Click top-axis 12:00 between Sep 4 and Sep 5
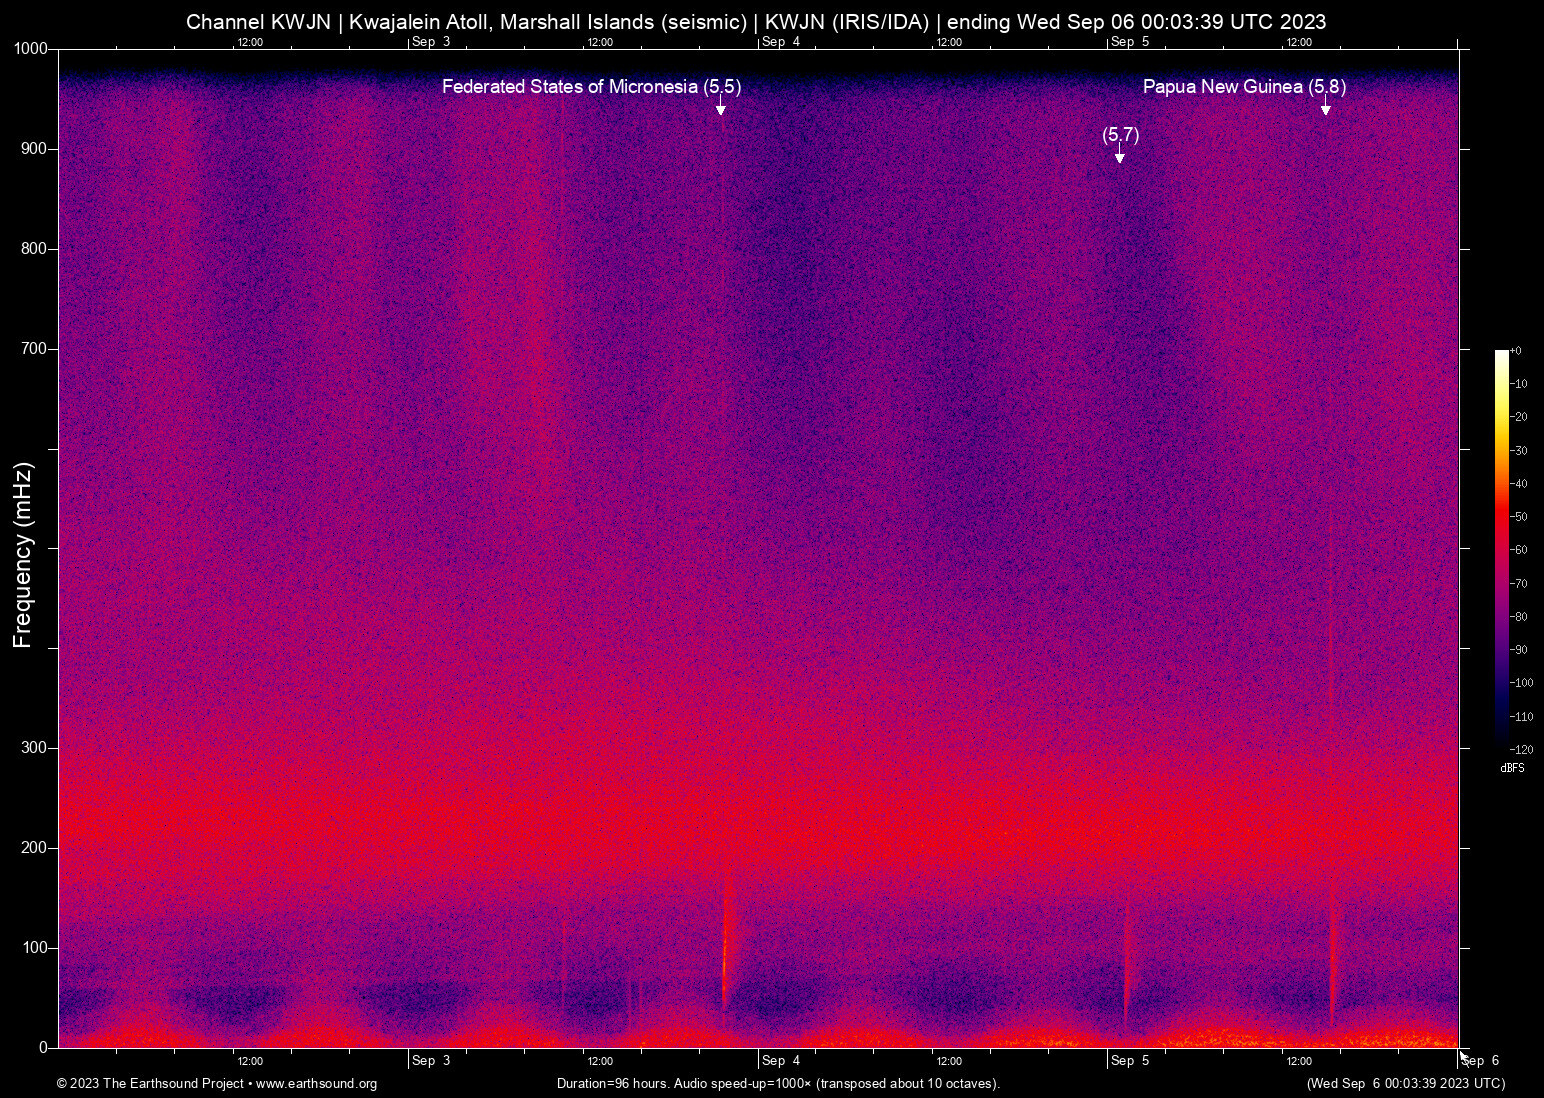The image size is (1544, 1098). 949,42
